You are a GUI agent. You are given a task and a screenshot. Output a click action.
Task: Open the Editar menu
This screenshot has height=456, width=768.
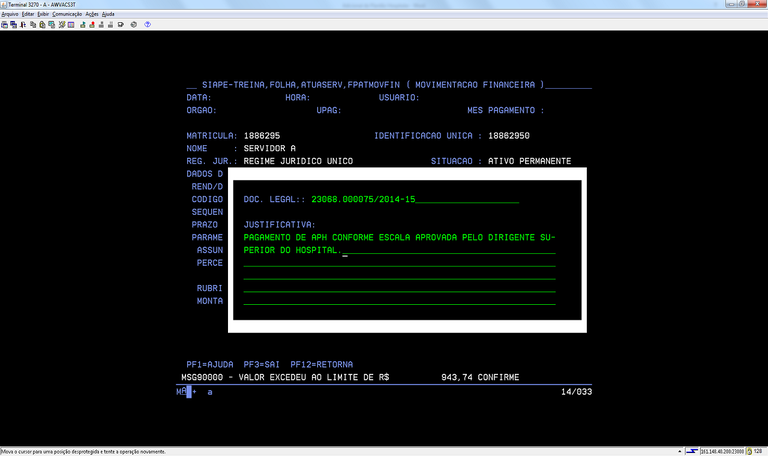[x=28, y=14]
